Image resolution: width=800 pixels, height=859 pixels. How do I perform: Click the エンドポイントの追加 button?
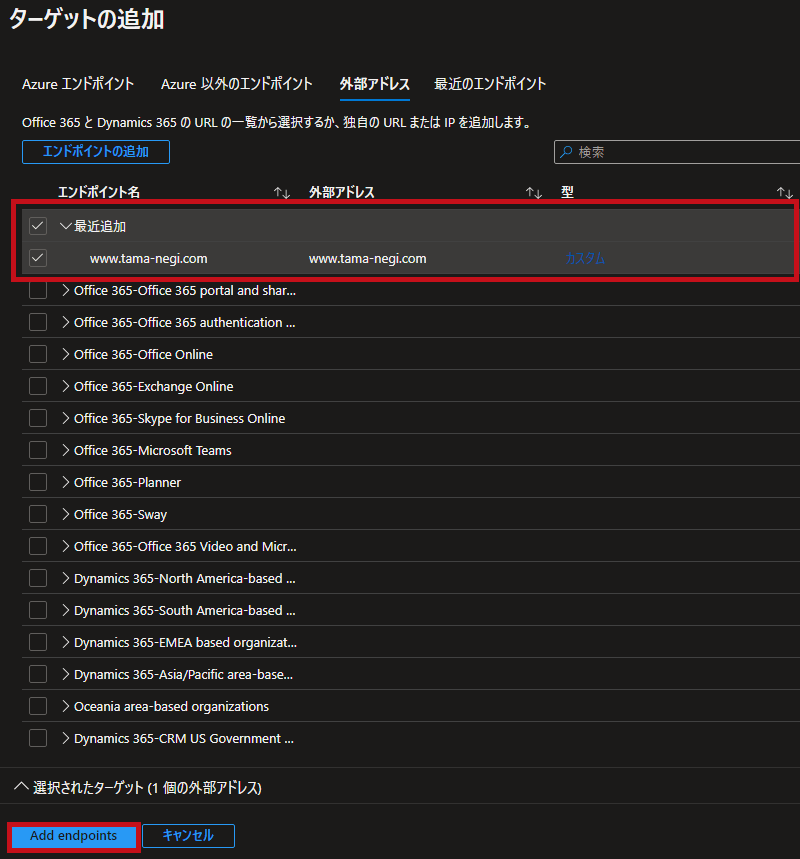tap(96, 152)
